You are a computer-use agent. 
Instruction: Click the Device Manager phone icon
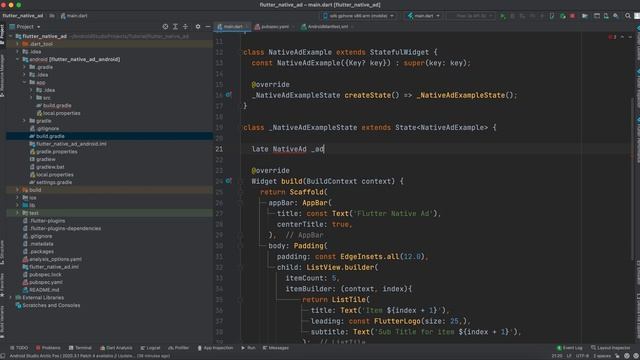click(x=606, y=16)
